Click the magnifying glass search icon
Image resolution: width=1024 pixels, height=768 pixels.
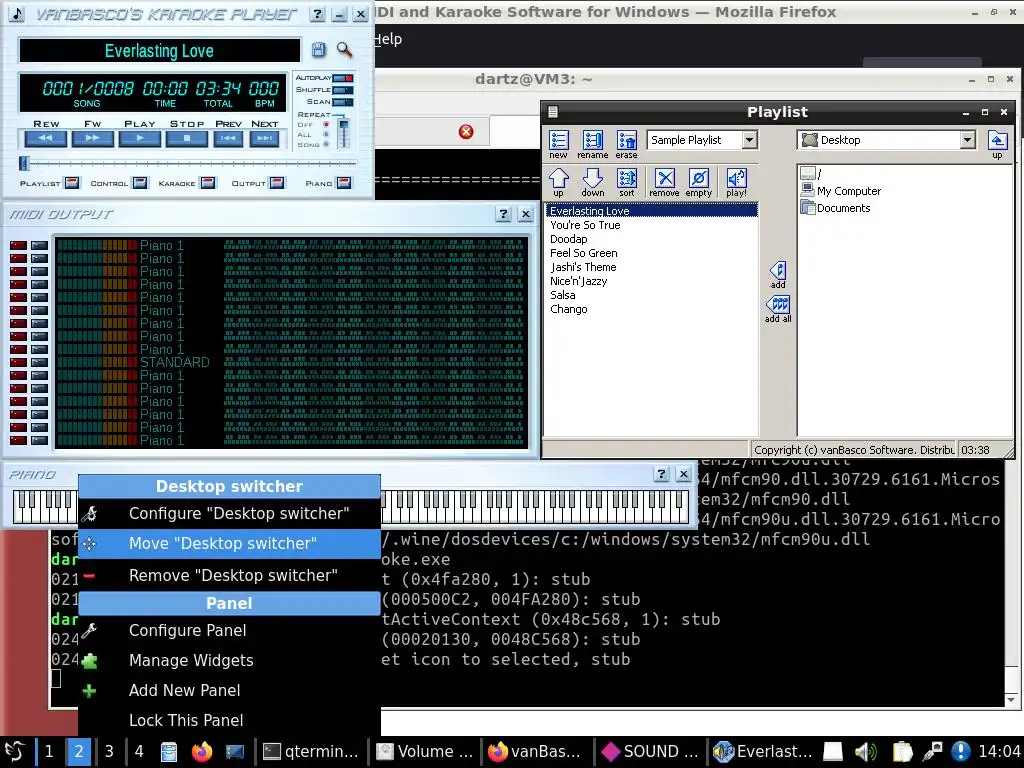(x=344, y=50)
